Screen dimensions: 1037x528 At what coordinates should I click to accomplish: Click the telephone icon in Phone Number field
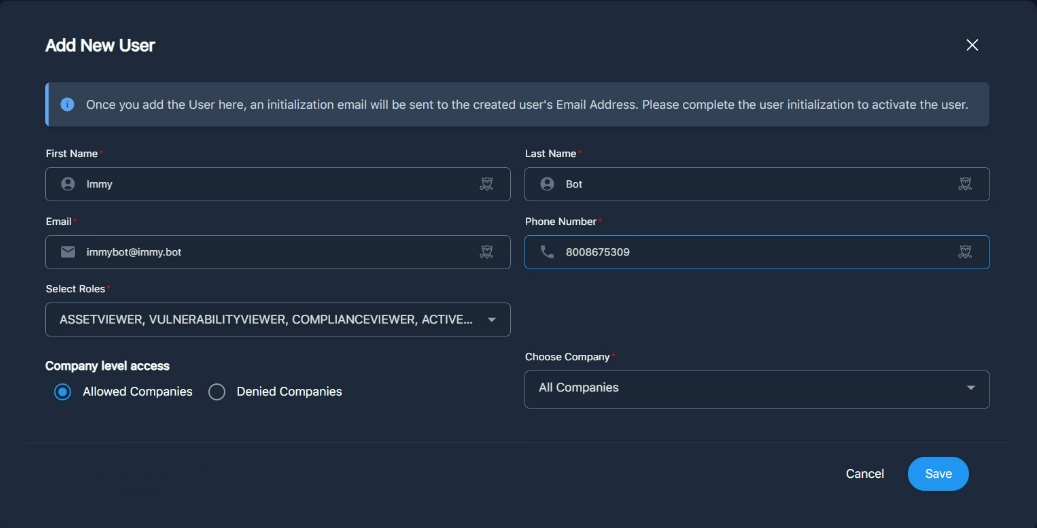547,252
